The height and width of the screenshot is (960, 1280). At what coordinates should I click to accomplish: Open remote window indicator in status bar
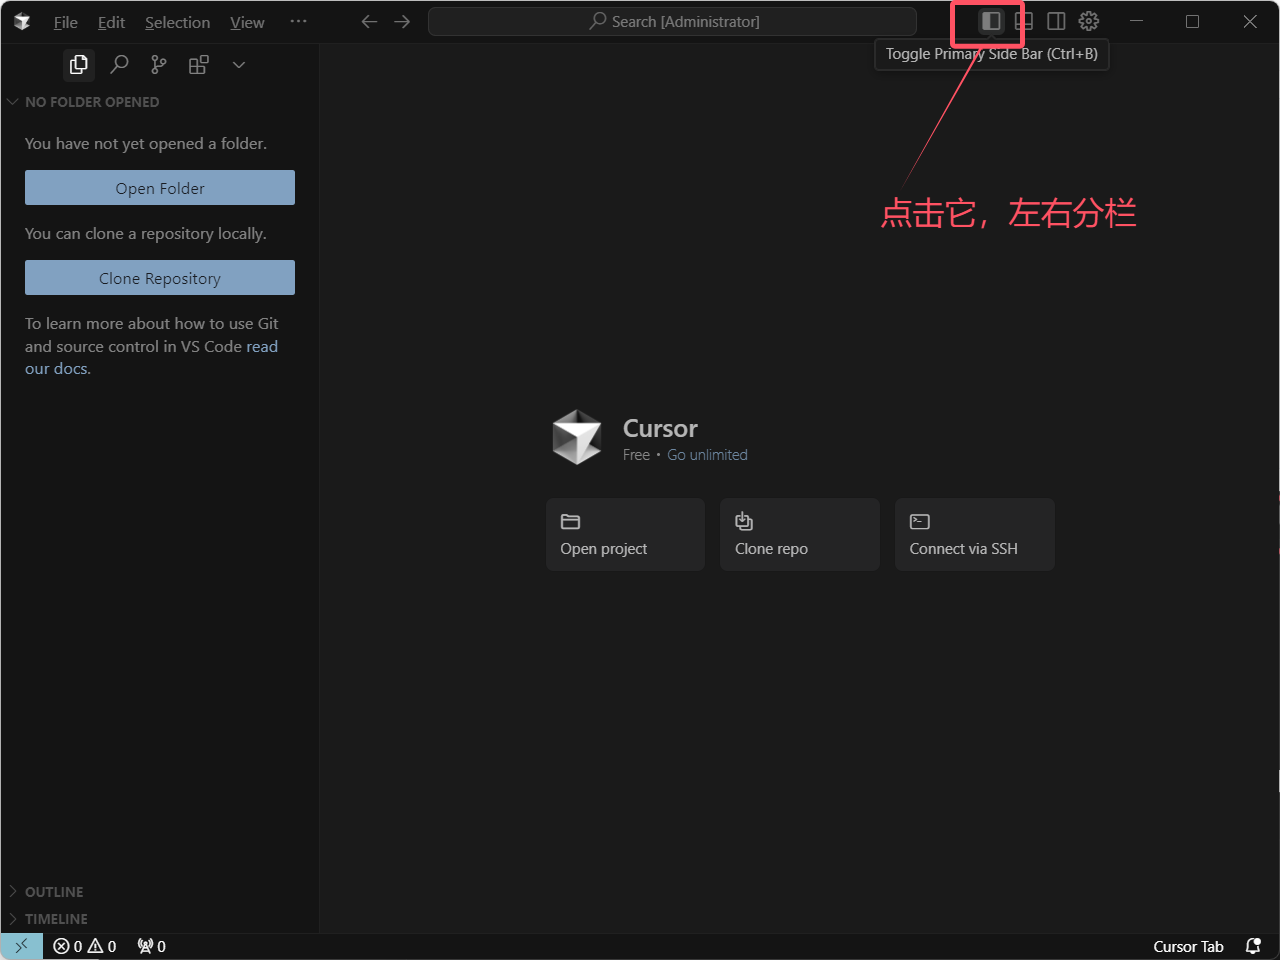pos(22,946)
